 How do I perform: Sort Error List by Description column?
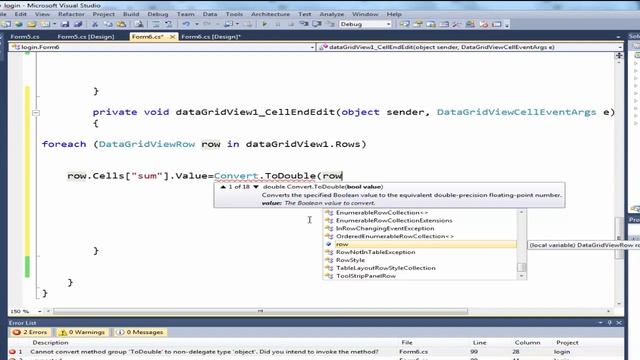[50, 343]
